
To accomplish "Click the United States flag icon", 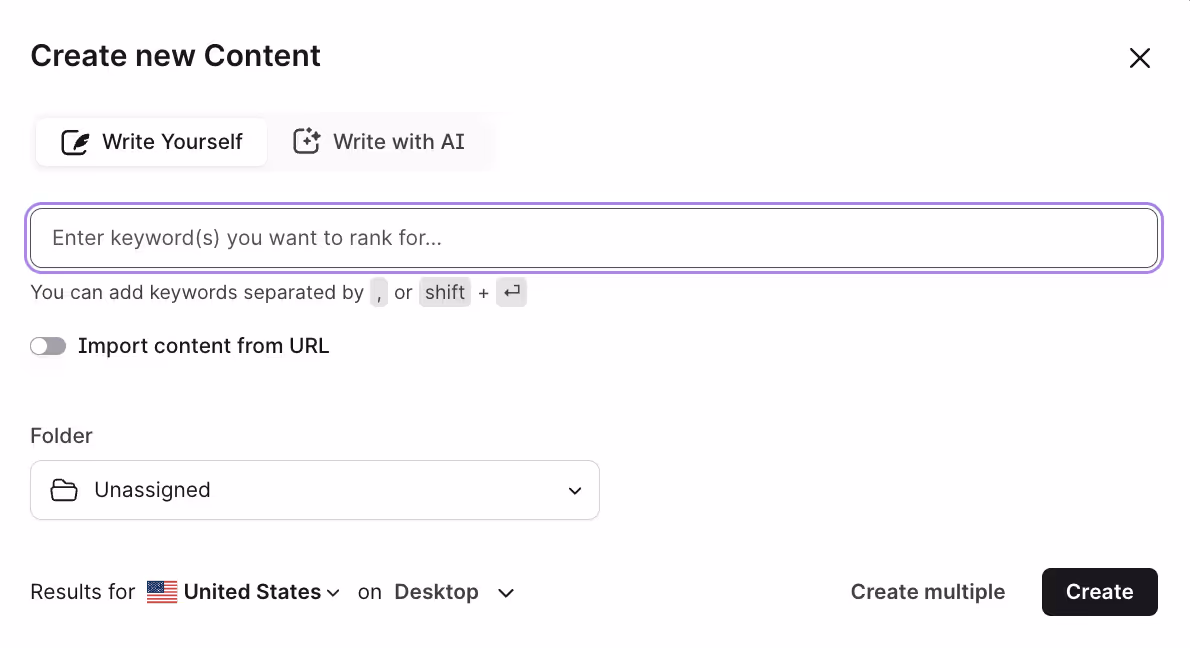I will pos(162,592).
